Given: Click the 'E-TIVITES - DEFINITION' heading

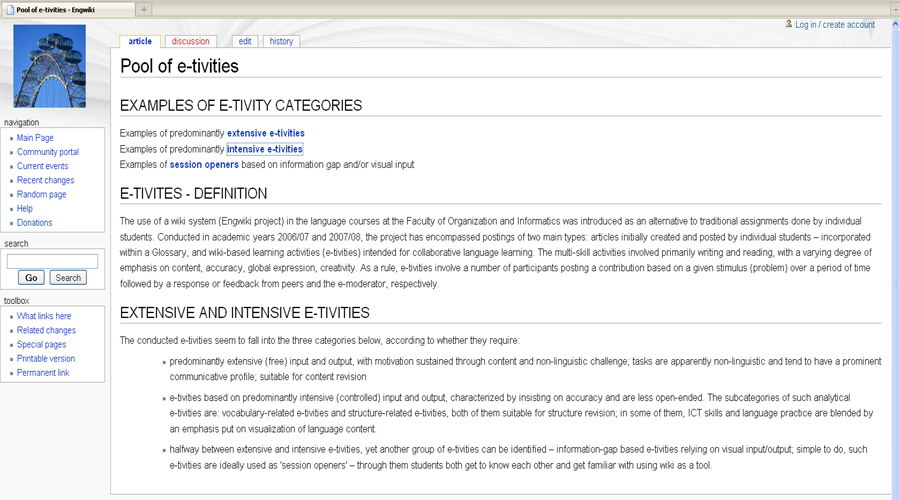Looking at the screenshot, I should pos(193,193).
